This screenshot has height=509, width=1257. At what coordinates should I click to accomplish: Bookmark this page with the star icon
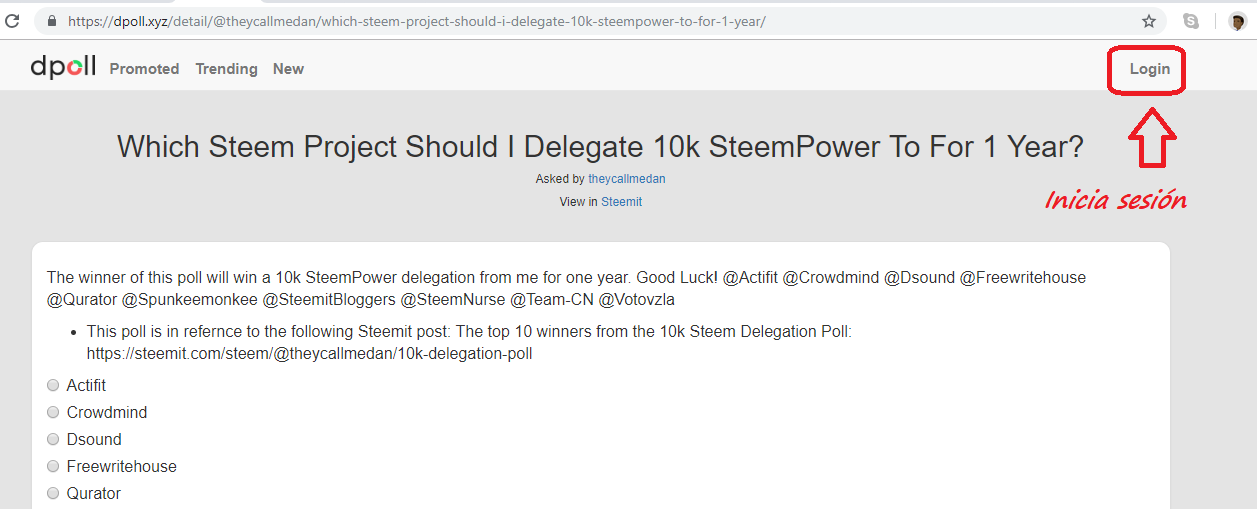[1149, 21]
